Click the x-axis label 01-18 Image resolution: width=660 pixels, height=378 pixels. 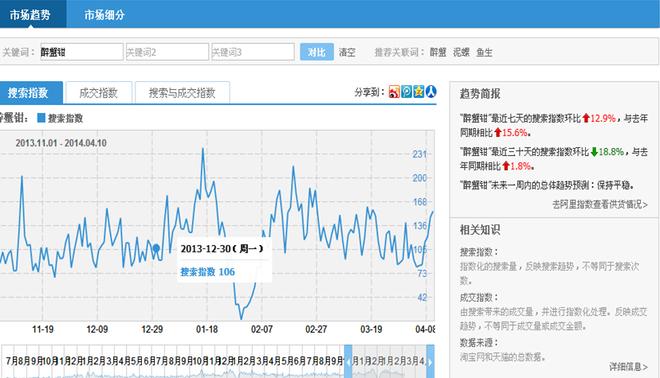pyautogui.click(x=207, y=329)
